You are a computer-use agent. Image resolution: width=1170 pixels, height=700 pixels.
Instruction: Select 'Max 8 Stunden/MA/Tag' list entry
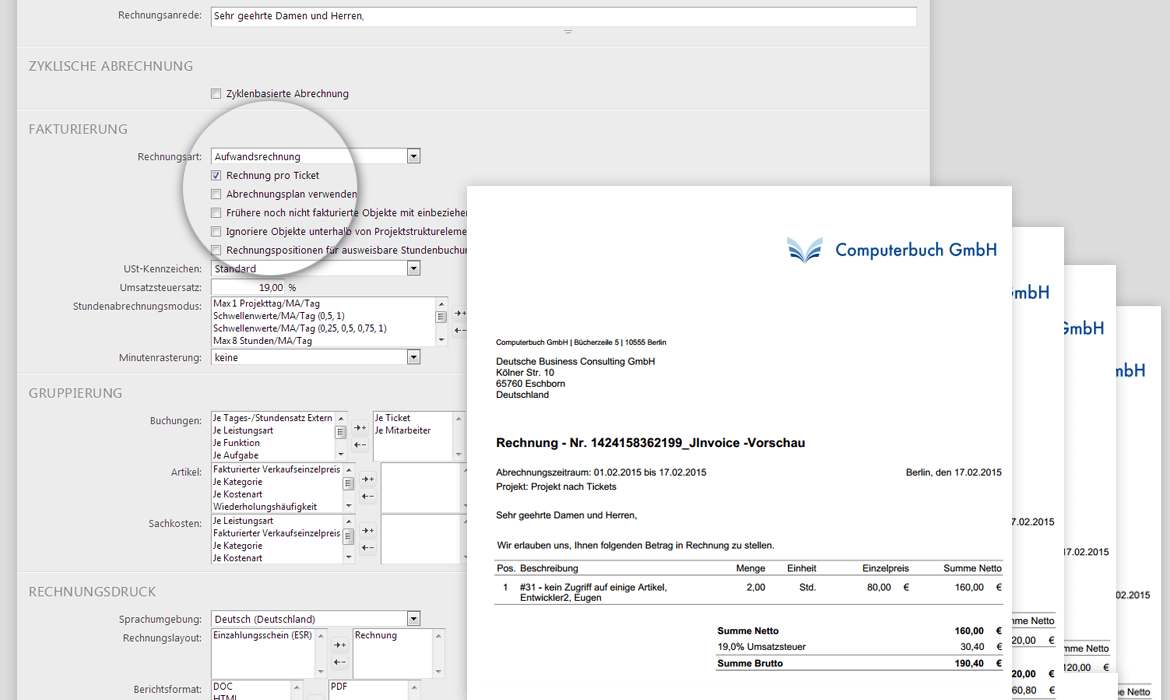click(x=262, y=341)
